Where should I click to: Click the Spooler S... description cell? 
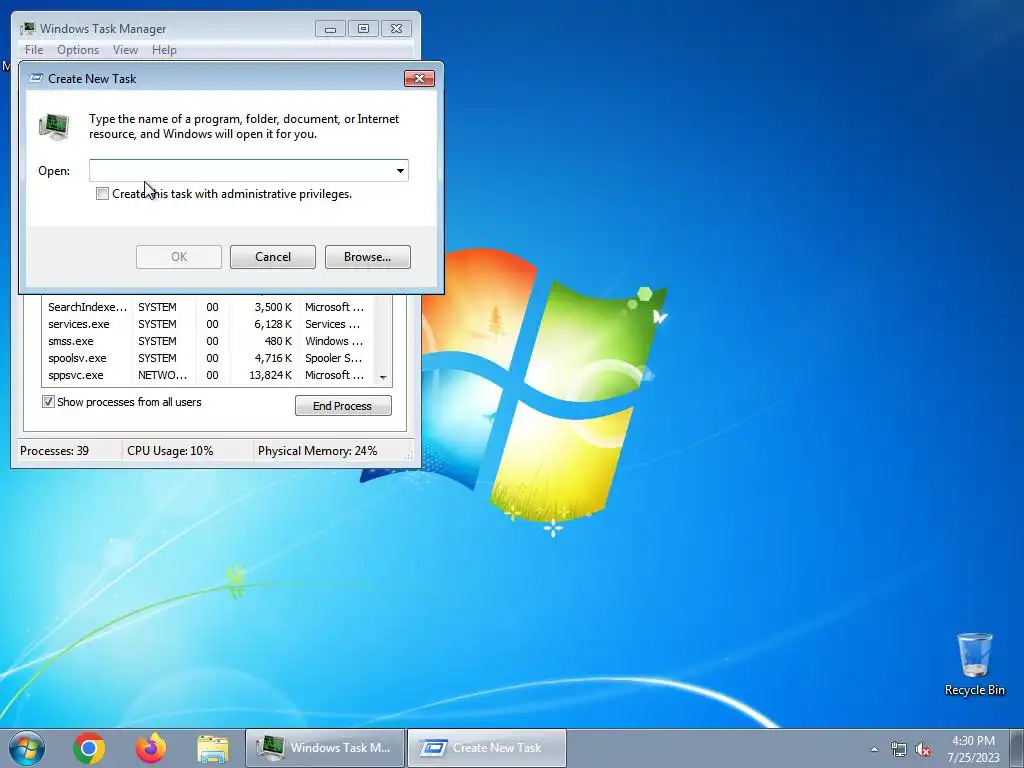click(333, 358)
